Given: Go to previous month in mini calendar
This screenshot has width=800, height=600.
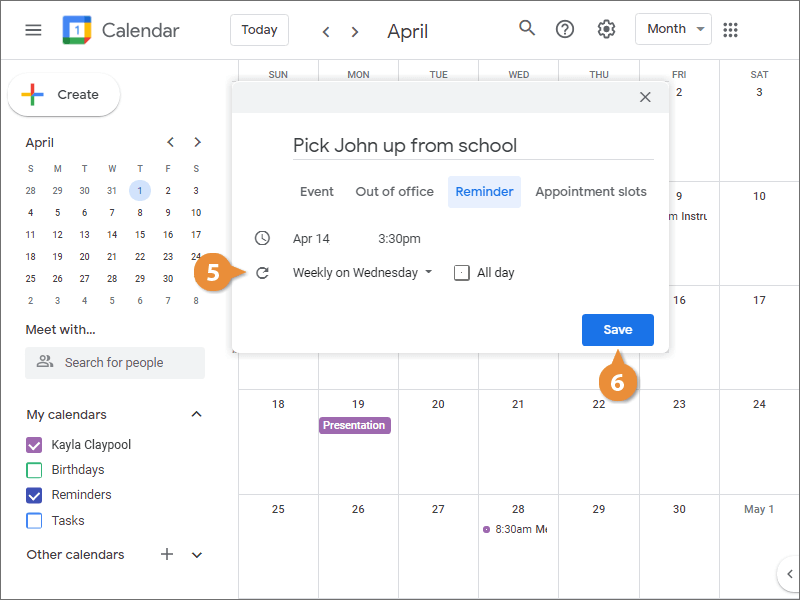Looking at the screenshot, I should pyautogui.click(x=171, y=142).
